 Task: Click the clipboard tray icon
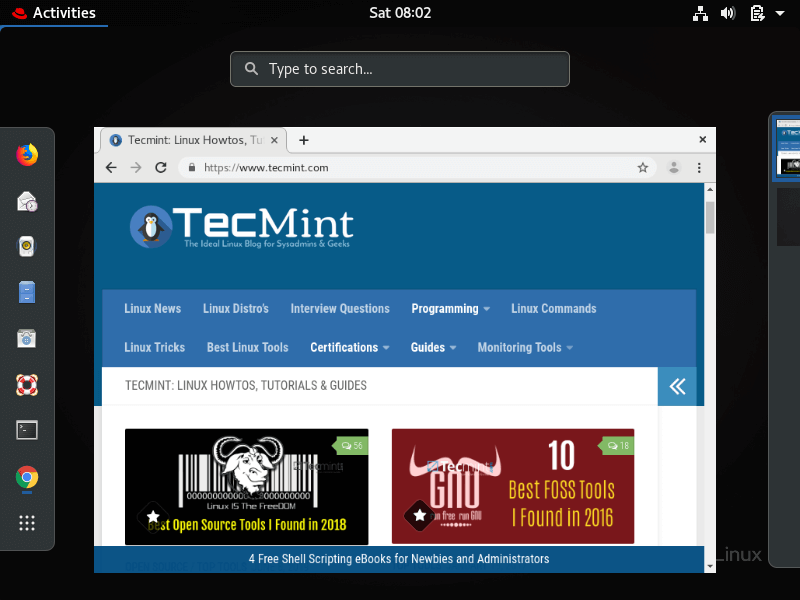757,13
